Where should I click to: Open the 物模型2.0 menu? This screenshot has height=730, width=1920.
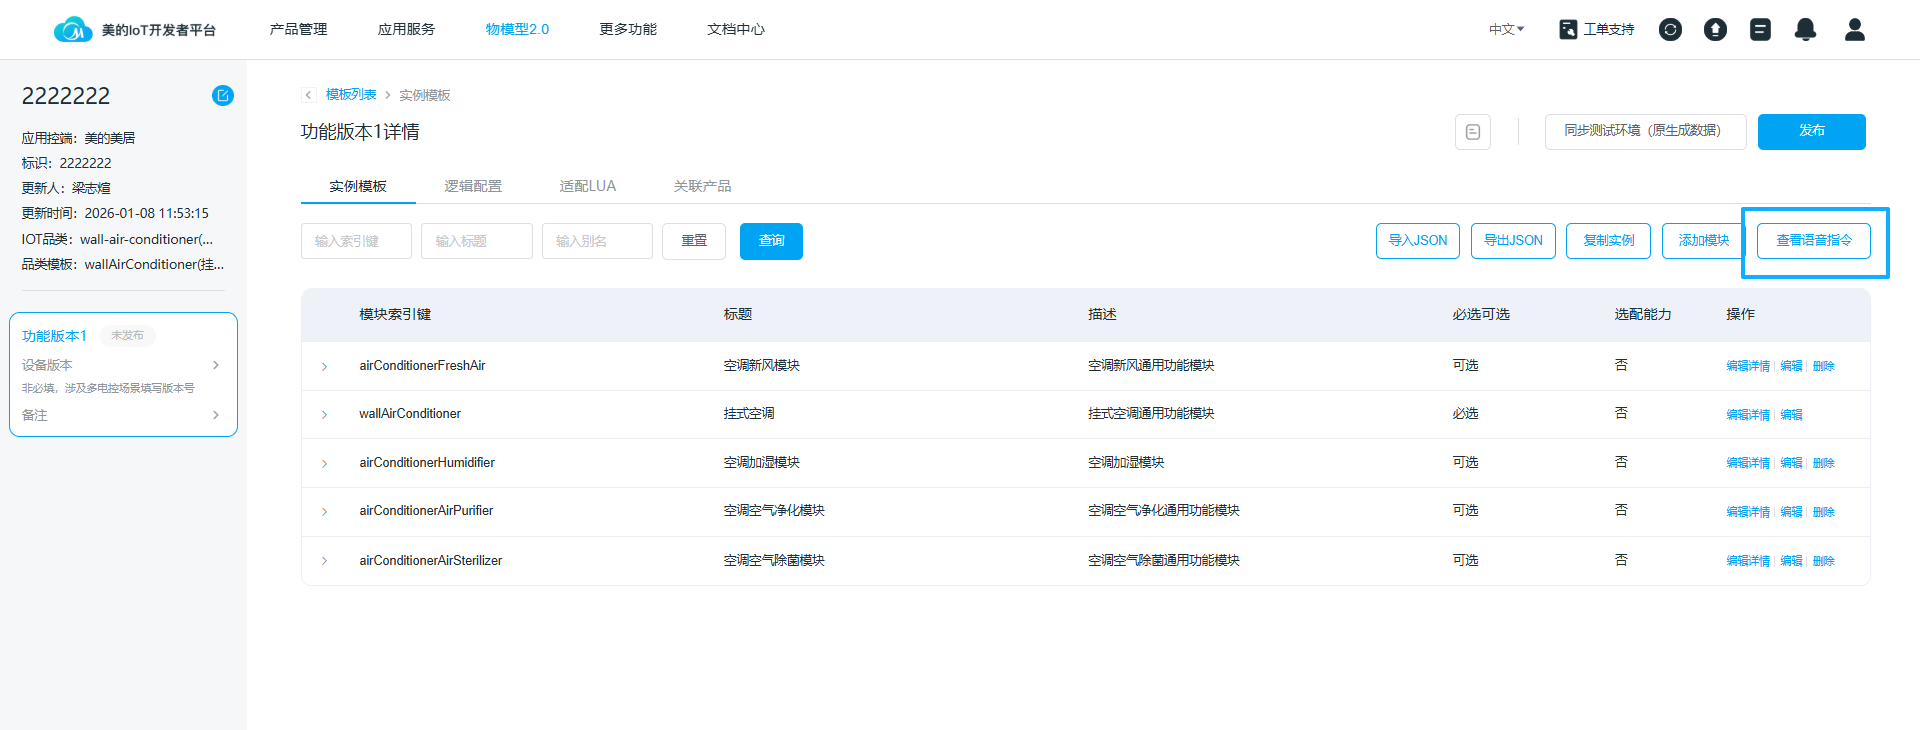click(x=517, y=30)
